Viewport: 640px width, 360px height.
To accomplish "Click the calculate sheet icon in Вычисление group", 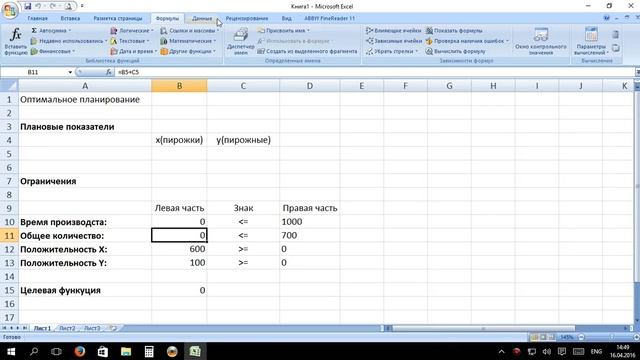I will pos(616,48).
